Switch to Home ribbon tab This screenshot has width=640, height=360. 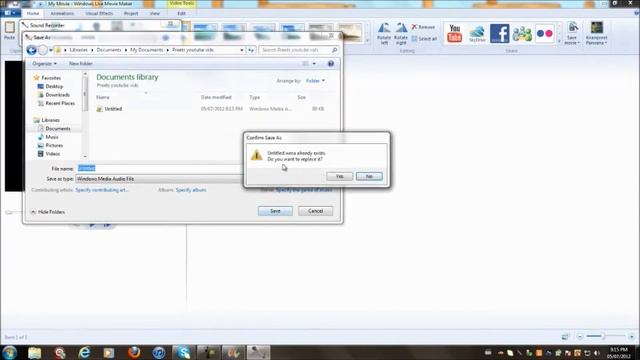click(33, 13)
